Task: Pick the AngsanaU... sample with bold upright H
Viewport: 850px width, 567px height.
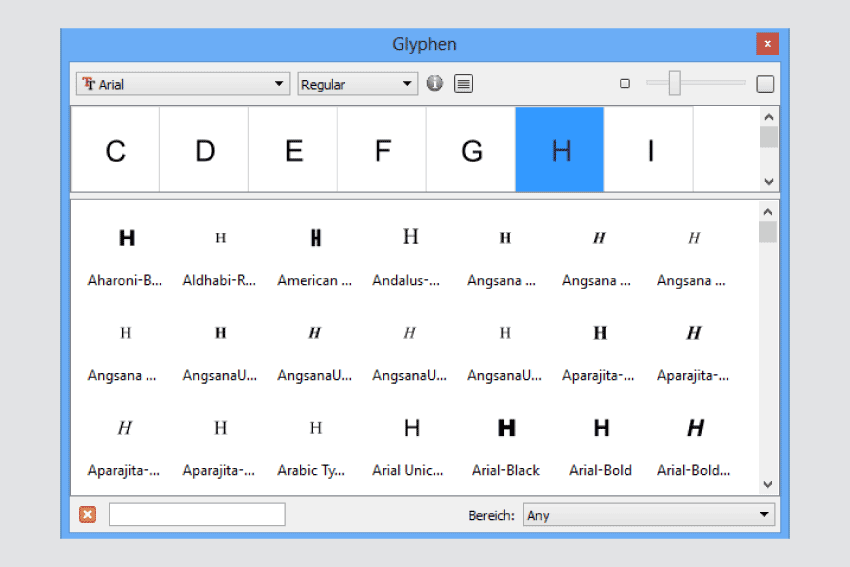Action: (220, 352)
